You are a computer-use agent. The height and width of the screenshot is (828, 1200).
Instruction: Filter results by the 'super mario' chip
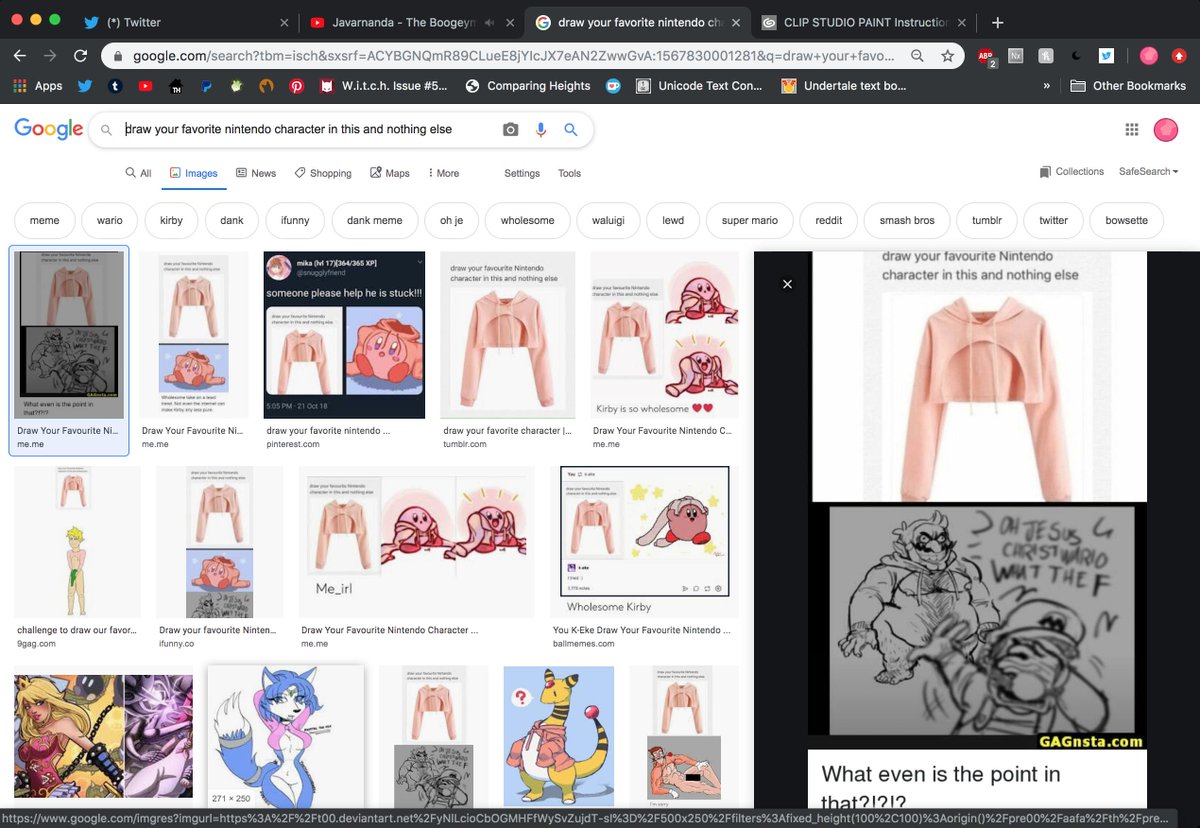pos(750,220)
